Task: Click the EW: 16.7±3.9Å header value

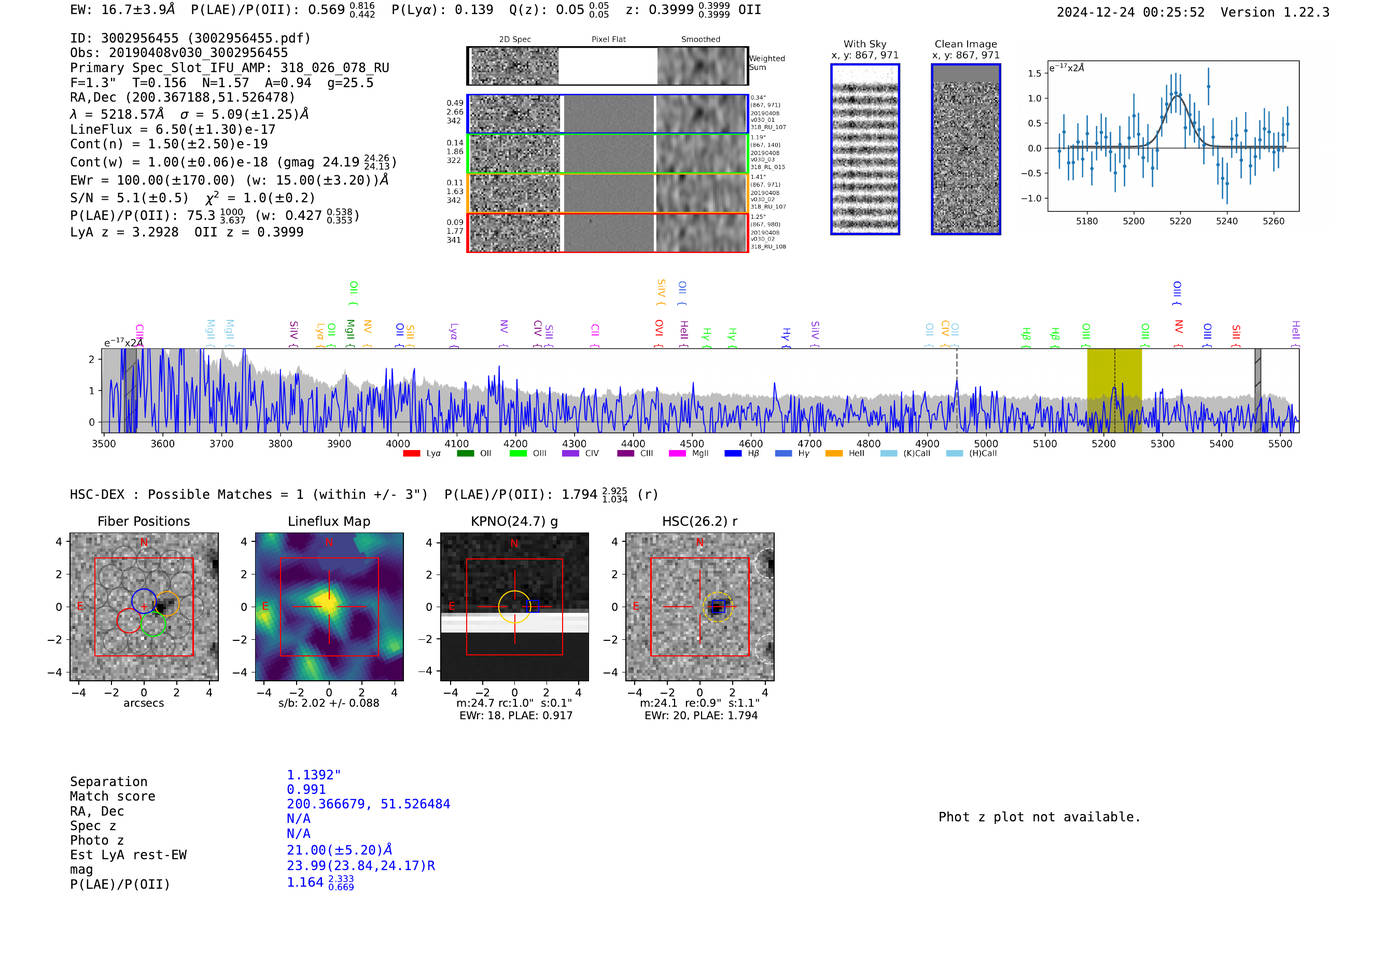Action: (123, 10)
